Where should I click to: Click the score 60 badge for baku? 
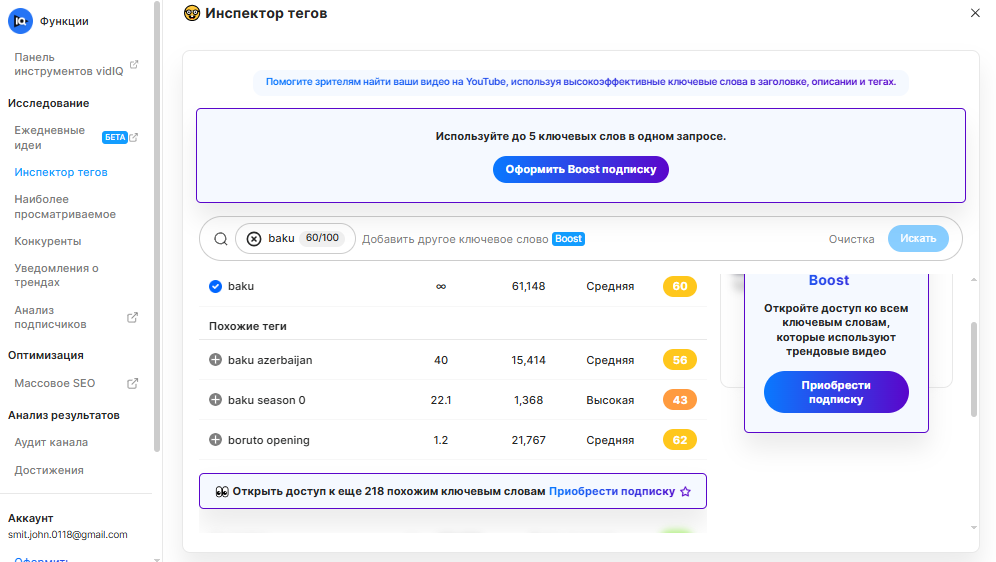coord(680,286)
